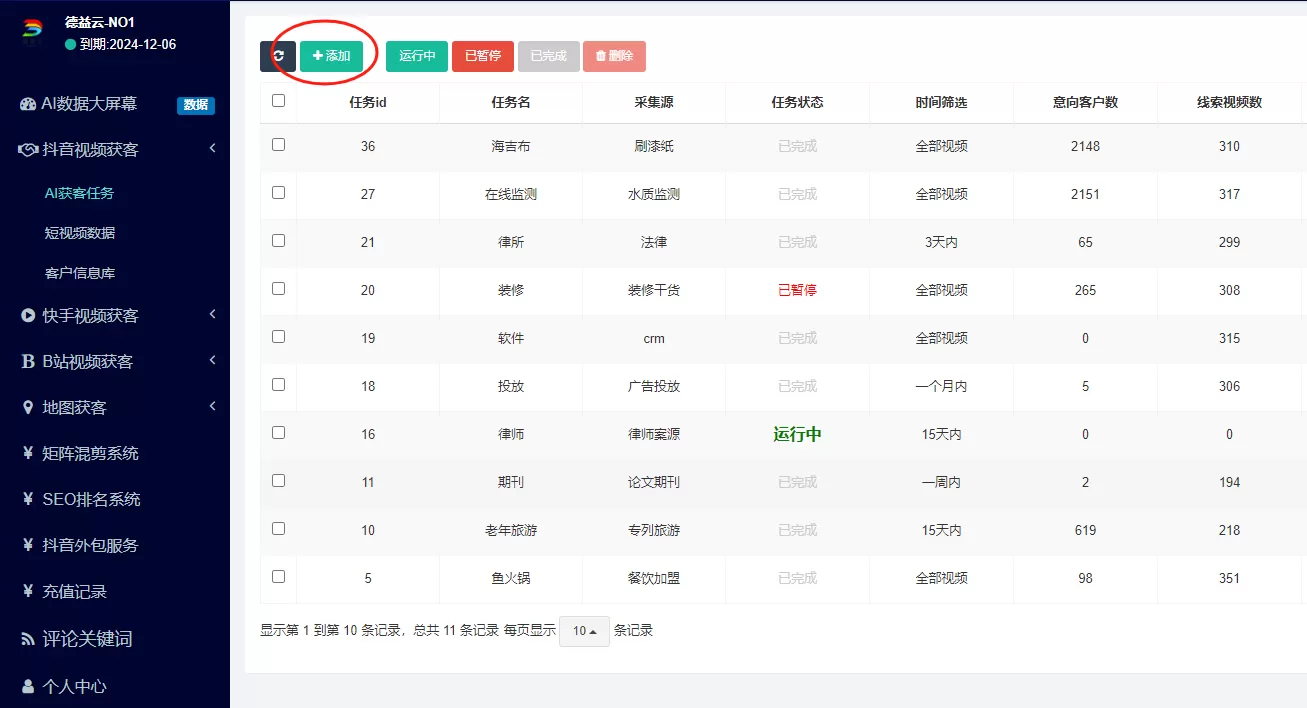This screenshot has height=708, width=1307.
Task: Open 个人中心 via the person icon
Action: click(26, 687)
